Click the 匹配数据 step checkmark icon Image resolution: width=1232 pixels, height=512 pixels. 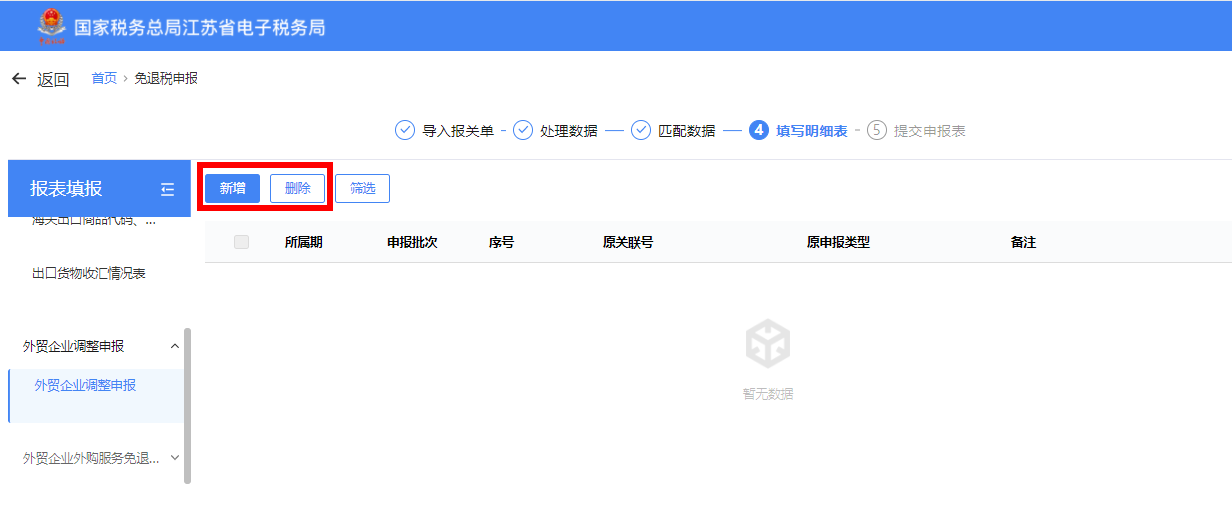[x=641, y=131]
